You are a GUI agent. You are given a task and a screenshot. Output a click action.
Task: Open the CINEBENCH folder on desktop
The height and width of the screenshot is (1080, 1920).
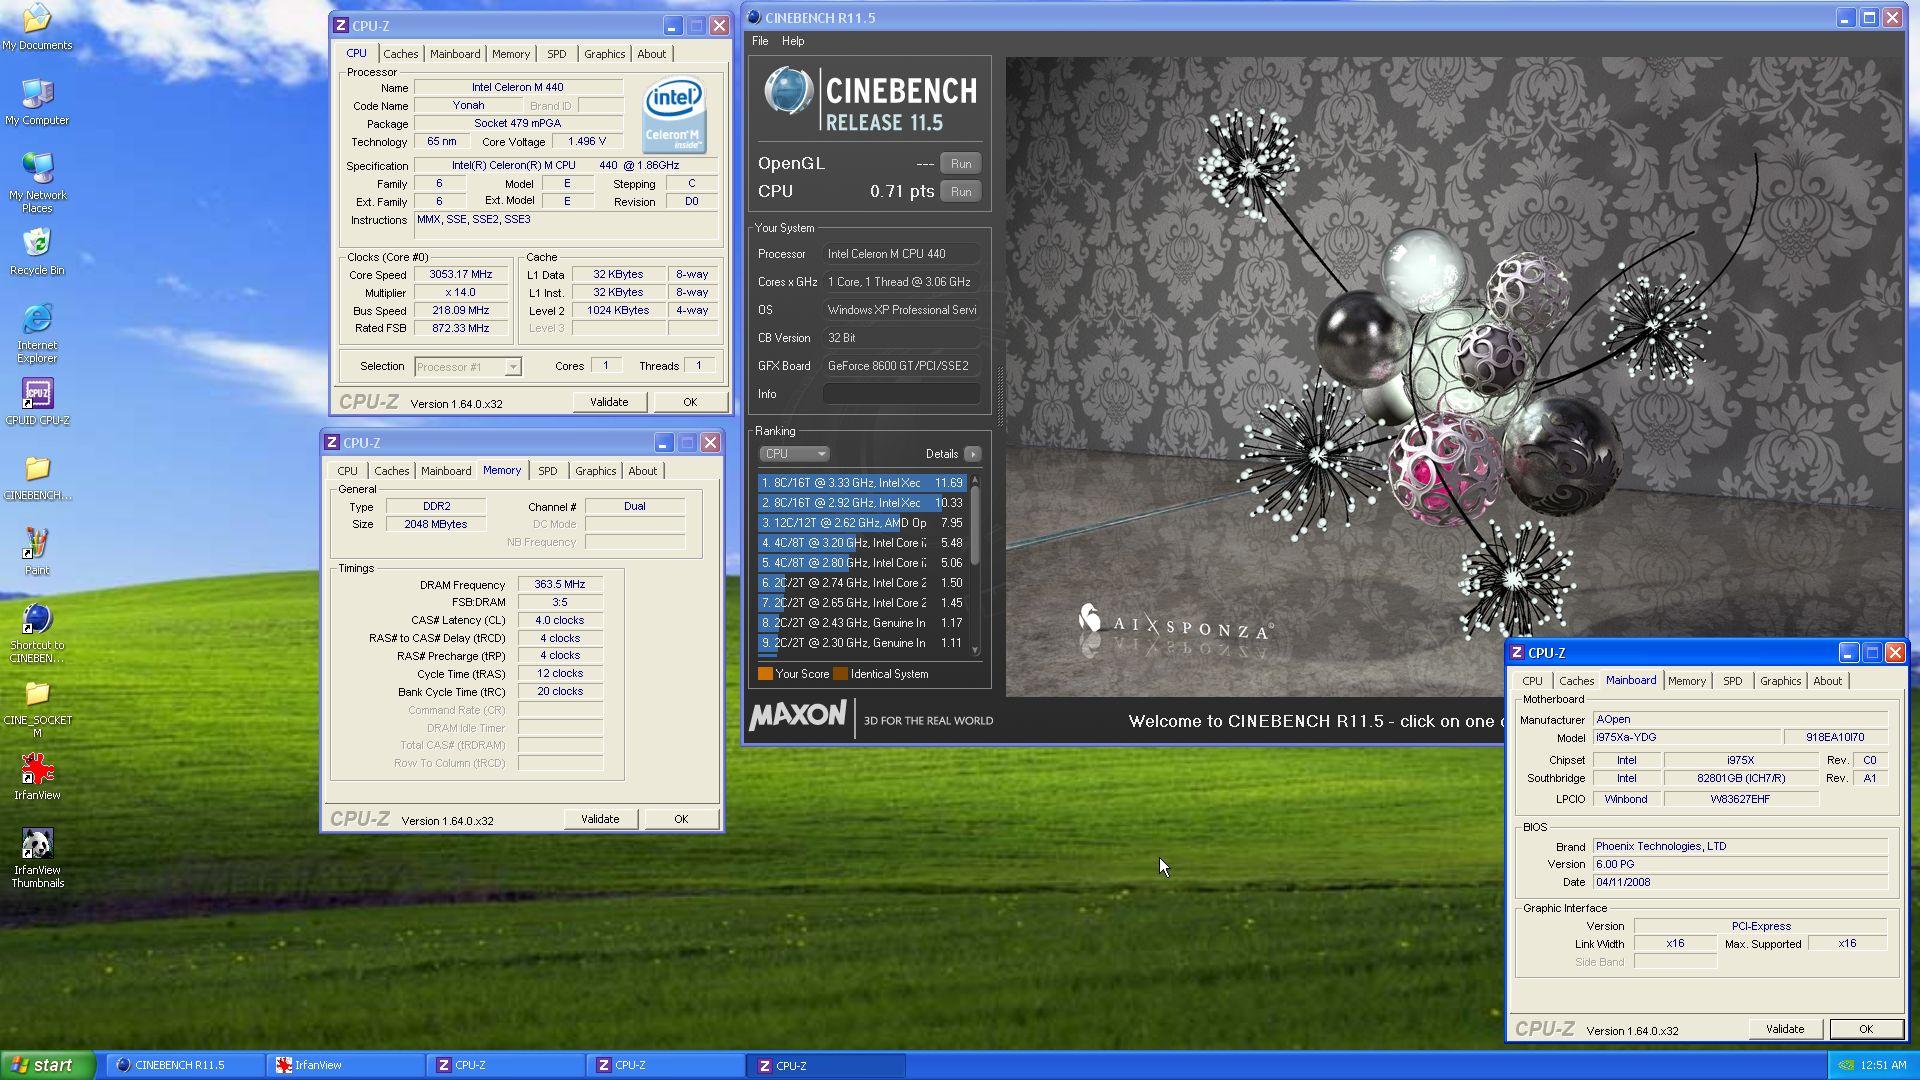click(x=37, y=477)
